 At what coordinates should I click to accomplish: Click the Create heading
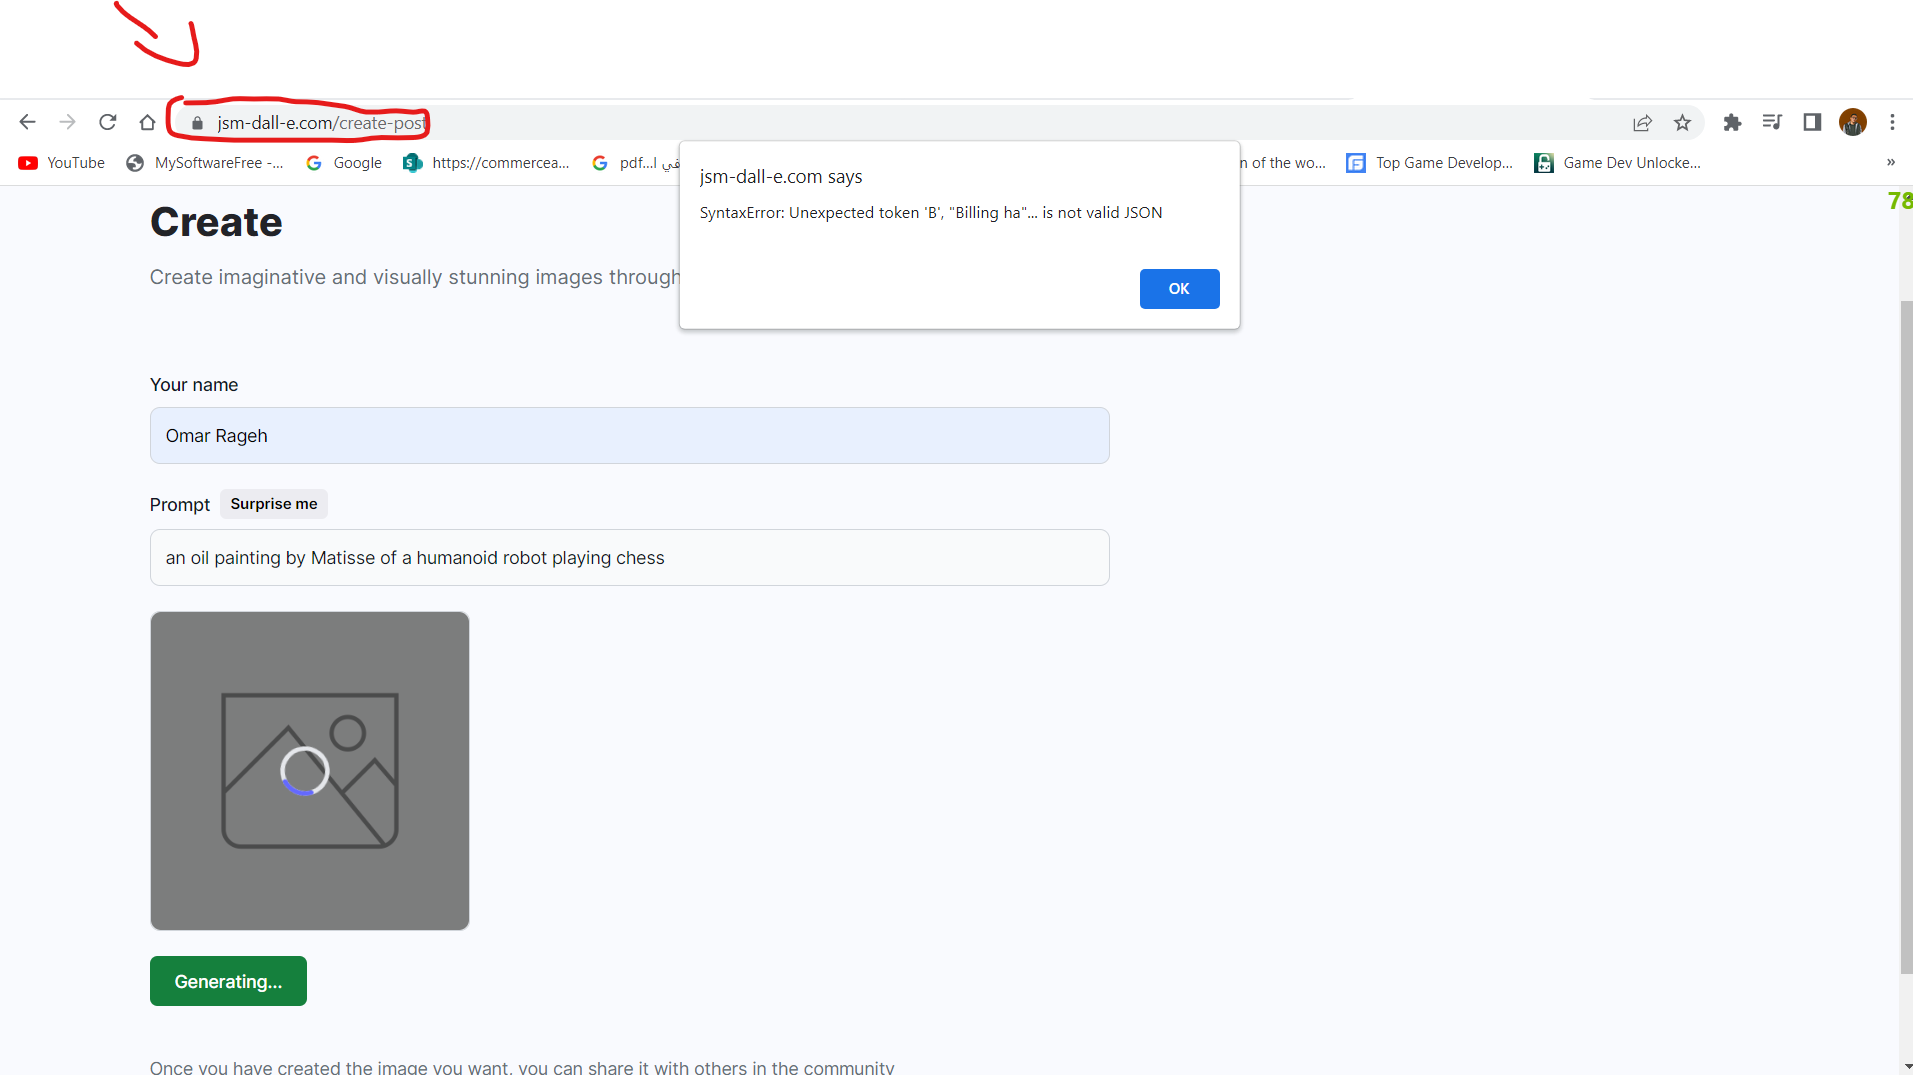[x=216, y=222]
